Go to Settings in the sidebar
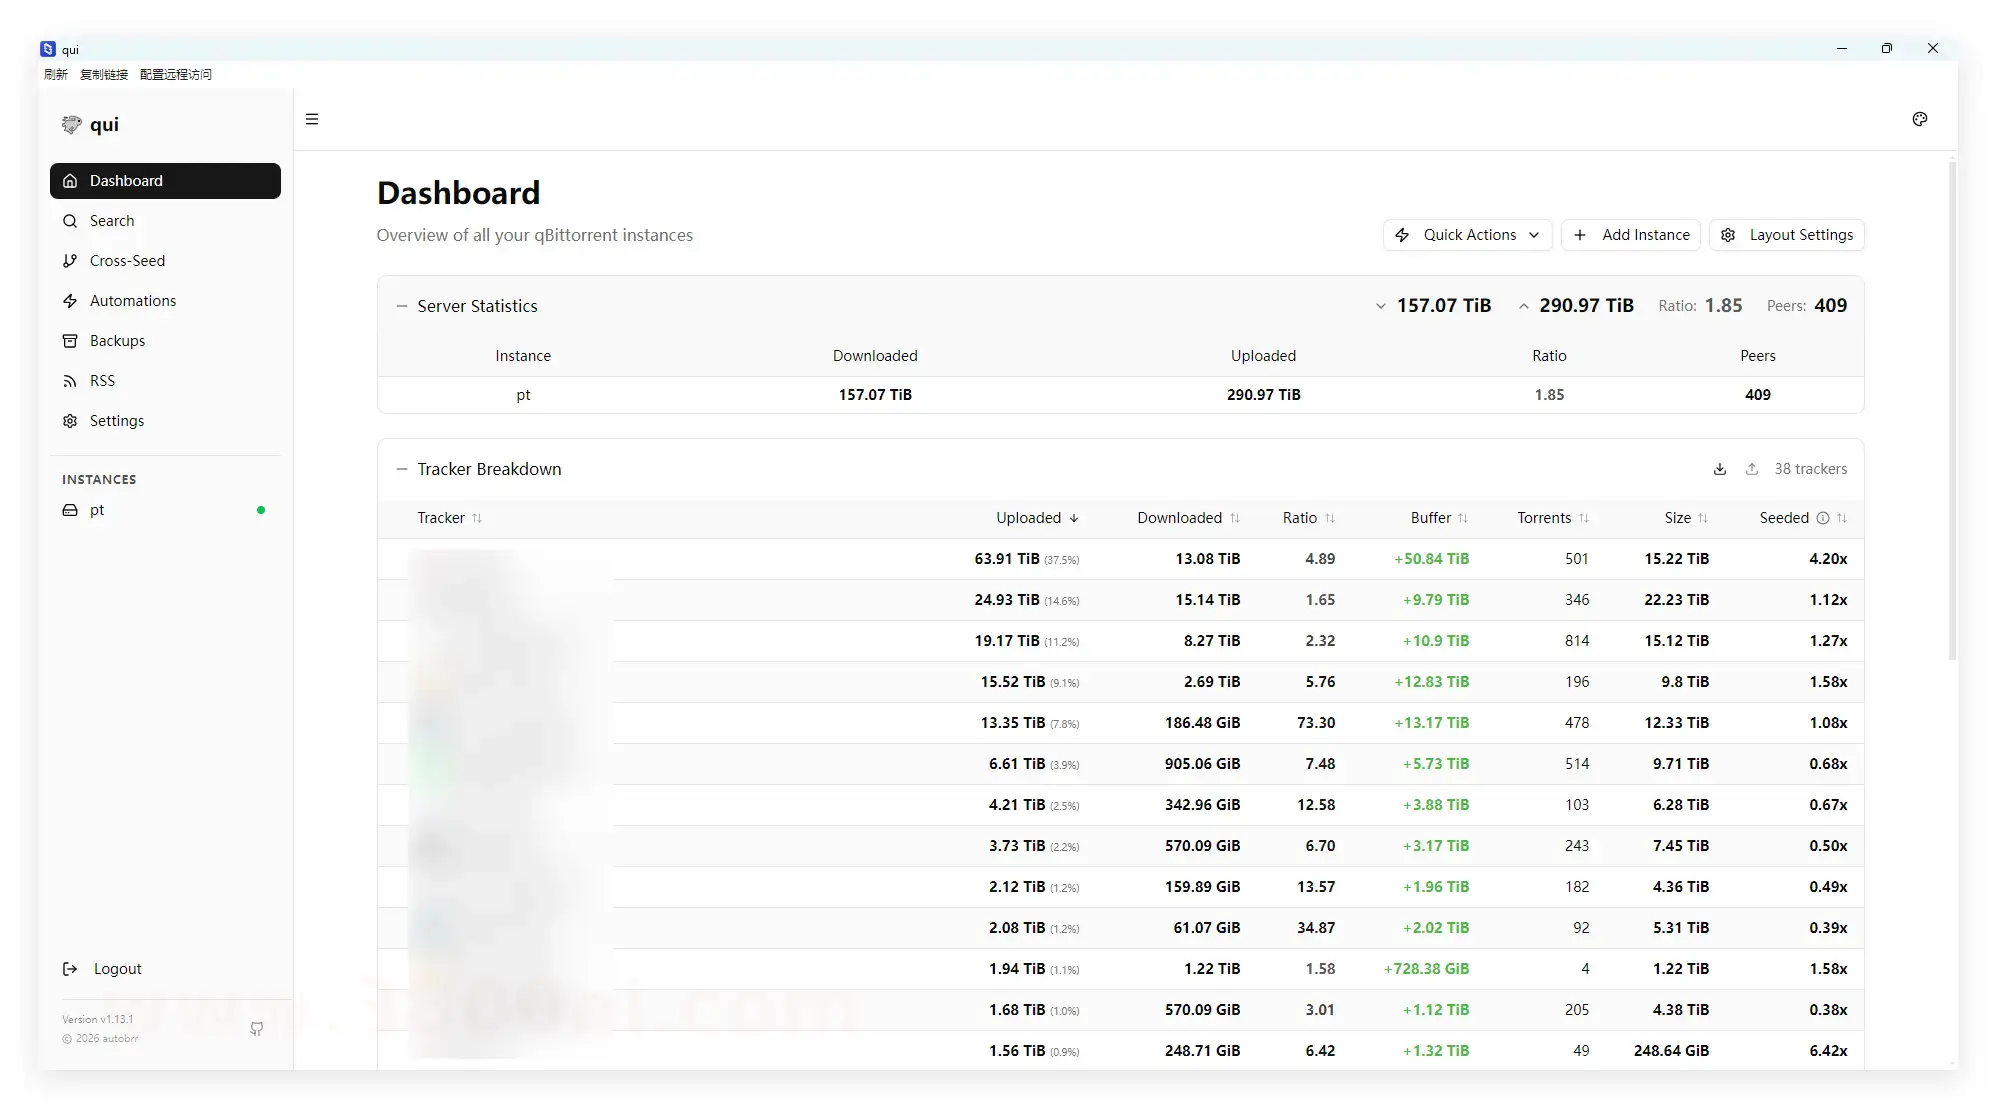This screenshot has height=1108, width=1996. [x=116, y=421]
